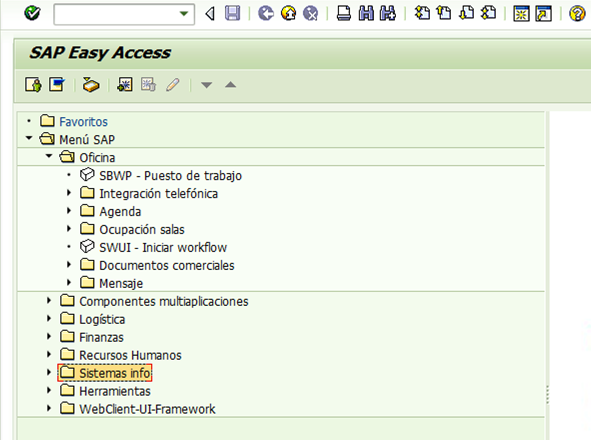Viewport: 591px width, 440px height.
Task: Click the WebClient-UI-Framework label
Action: click(147, 409)
